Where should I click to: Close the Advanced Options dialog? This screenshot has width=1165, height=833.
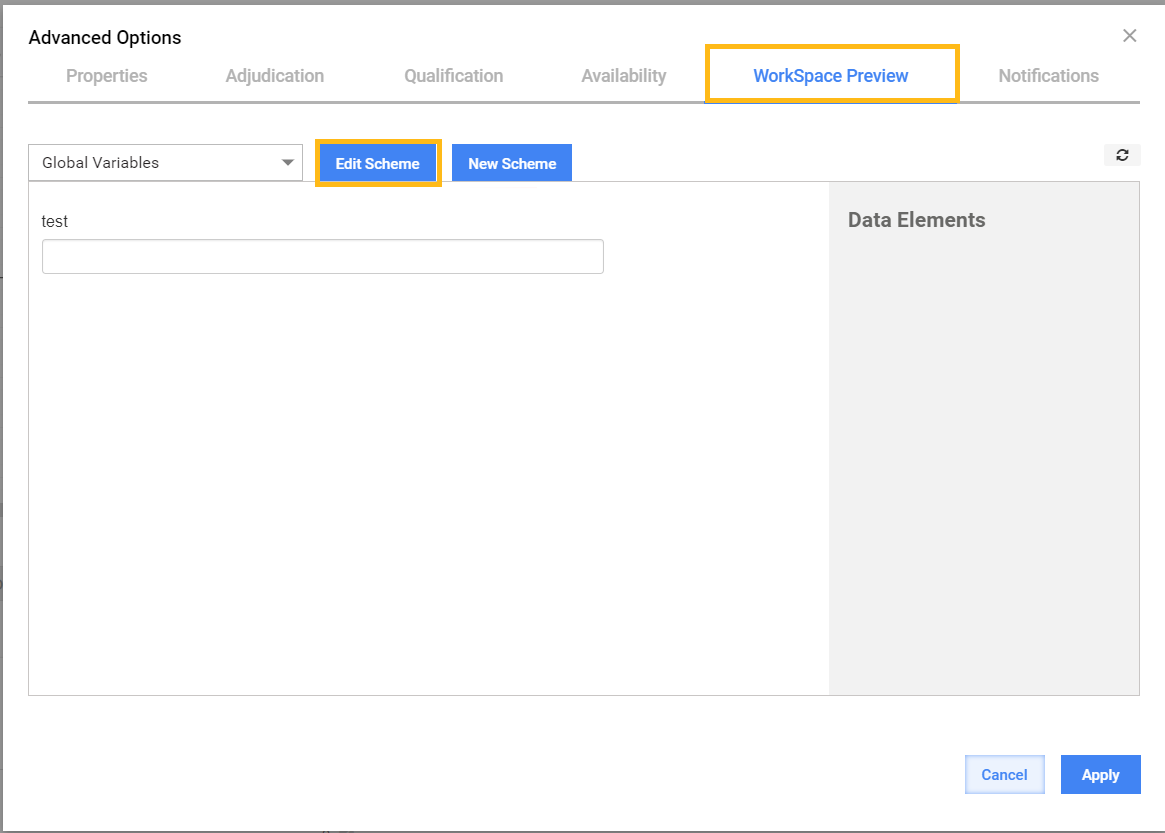click(1129, 36)
